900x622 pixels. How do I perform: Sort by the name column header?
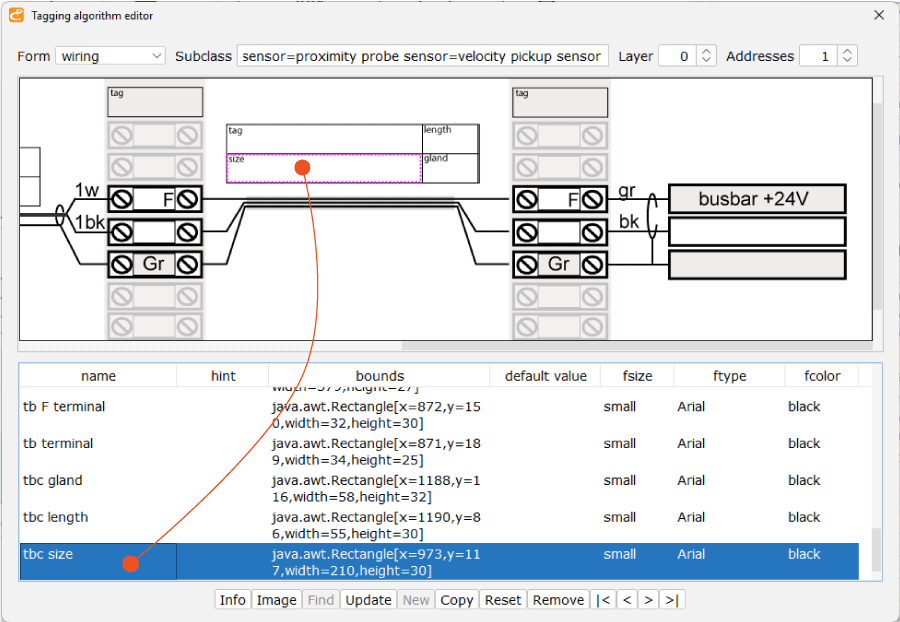(98, 376)
